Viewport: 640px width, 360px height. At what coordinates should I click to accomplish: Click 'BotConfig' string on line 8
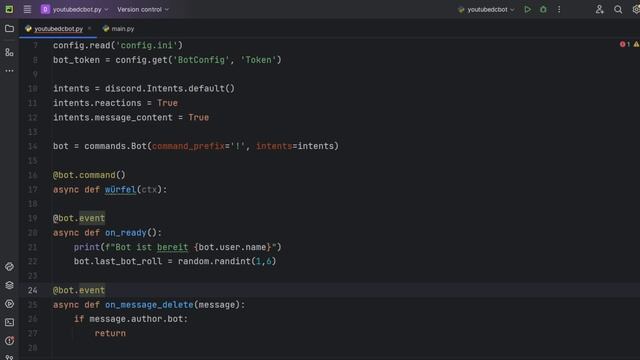click(x=201, y=60)
